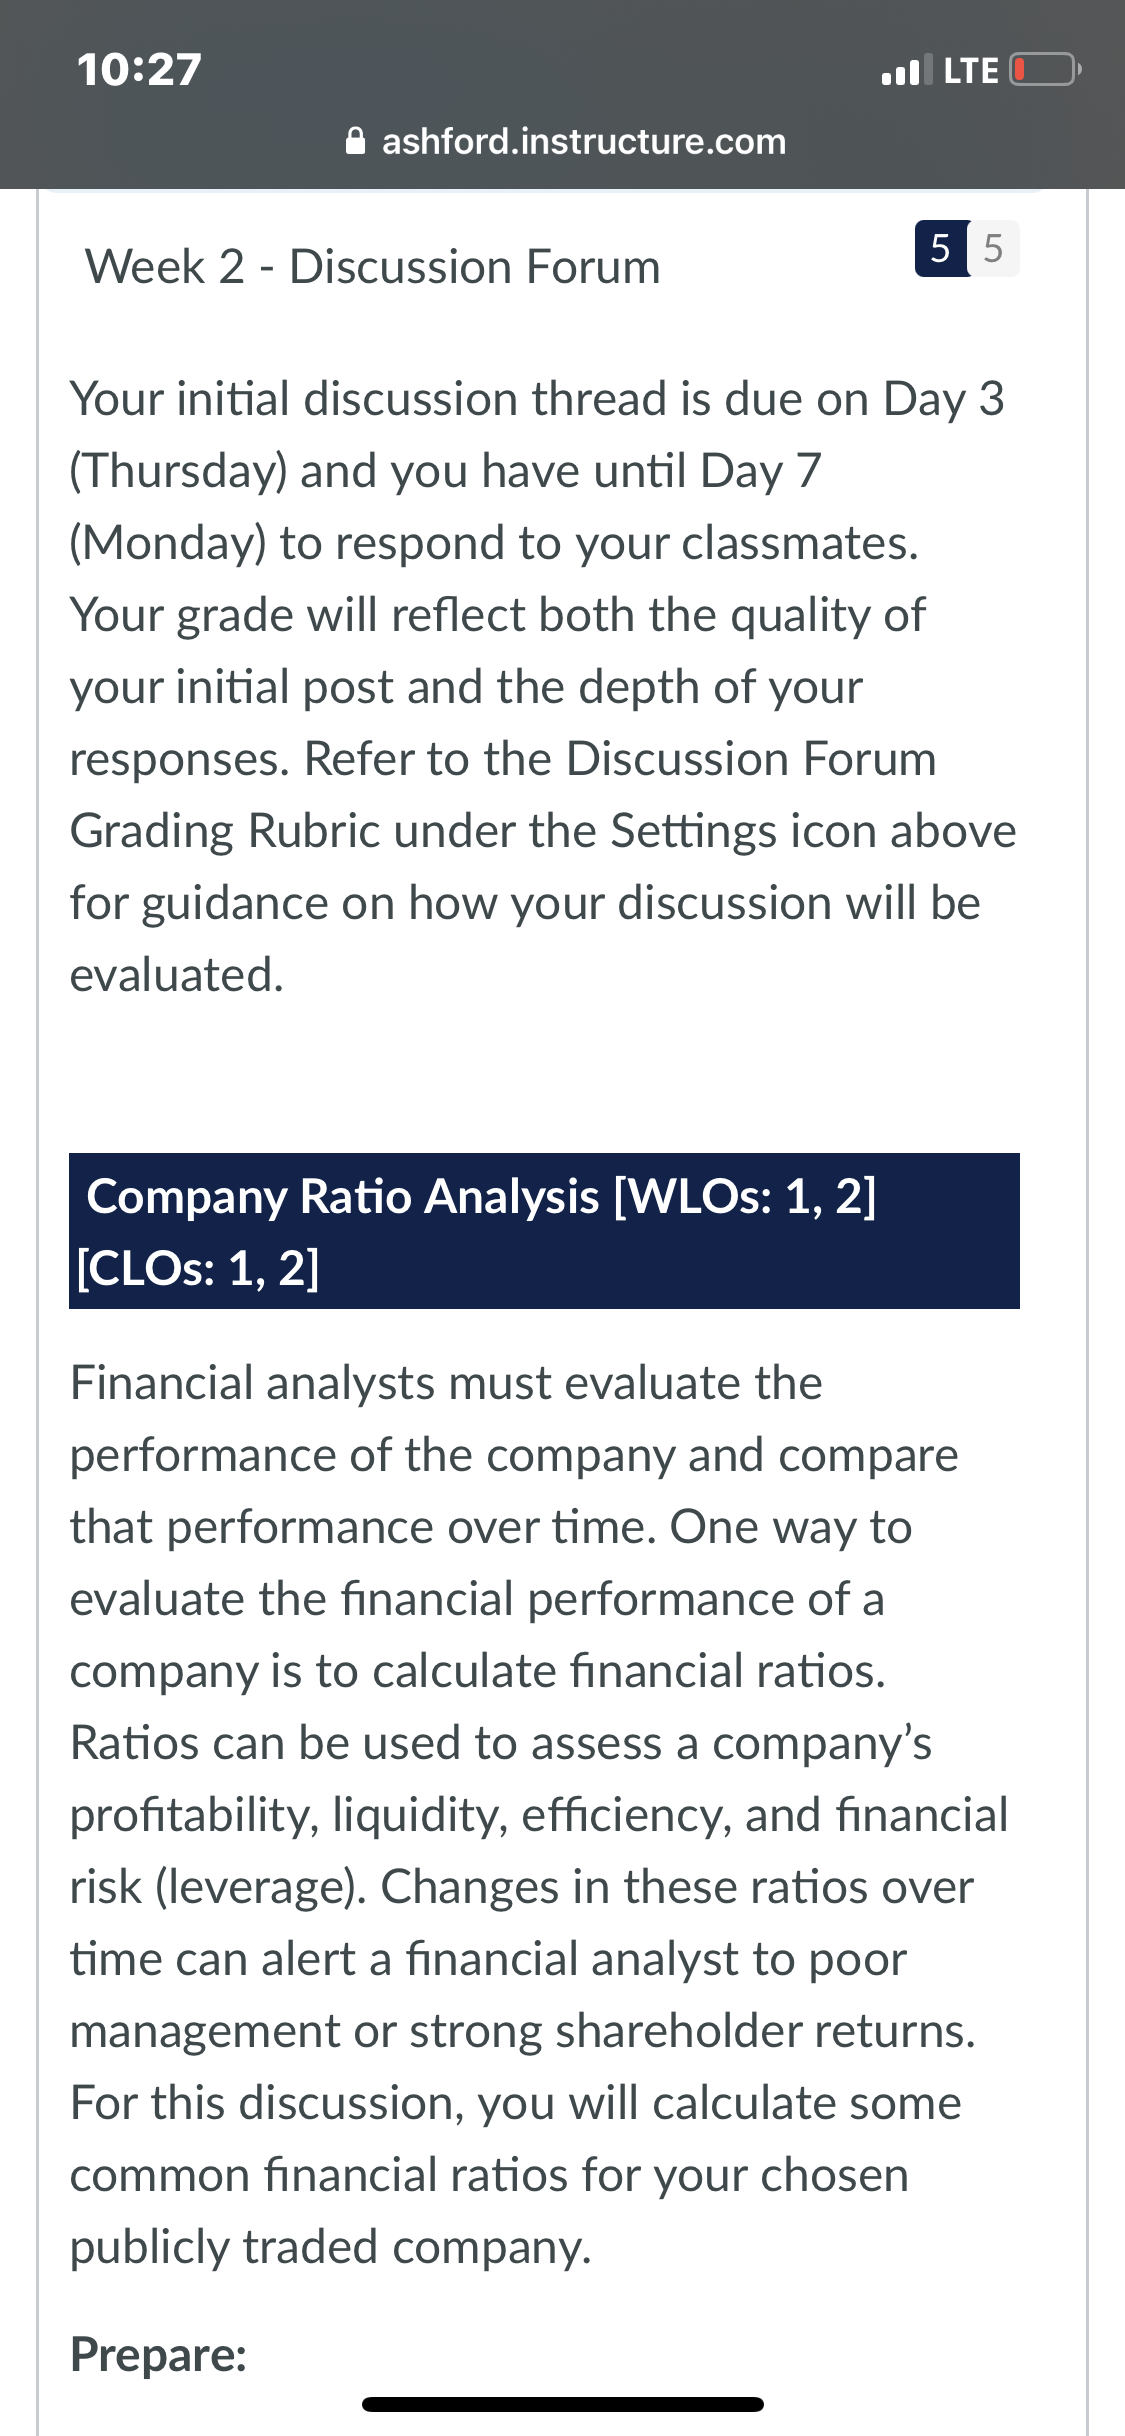Tap the low battery icon

pos(1045,70)
